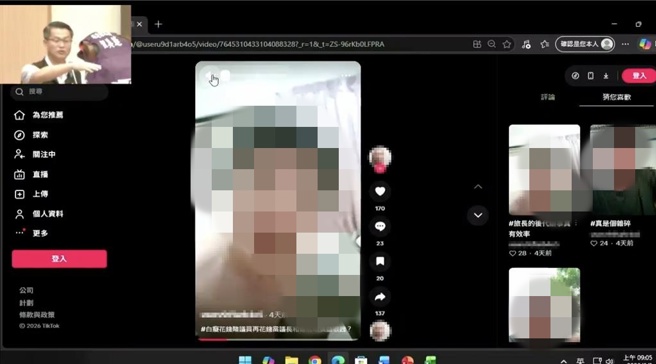Open the browser's three-dot settings menu
The width and height of the screenshot is (656, 364).
(x=625, y=44)
